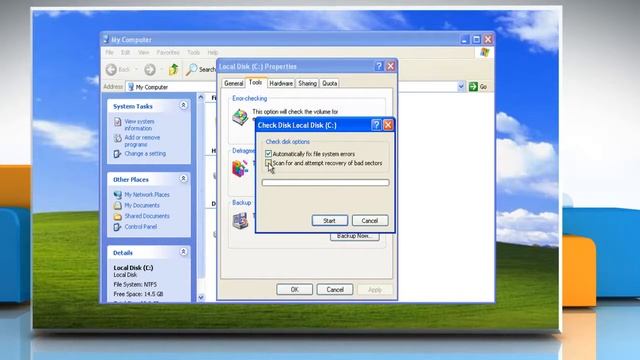640x360 pixels.
Task: Click the My Documents folder icon
Action: (x=118, y=205)
